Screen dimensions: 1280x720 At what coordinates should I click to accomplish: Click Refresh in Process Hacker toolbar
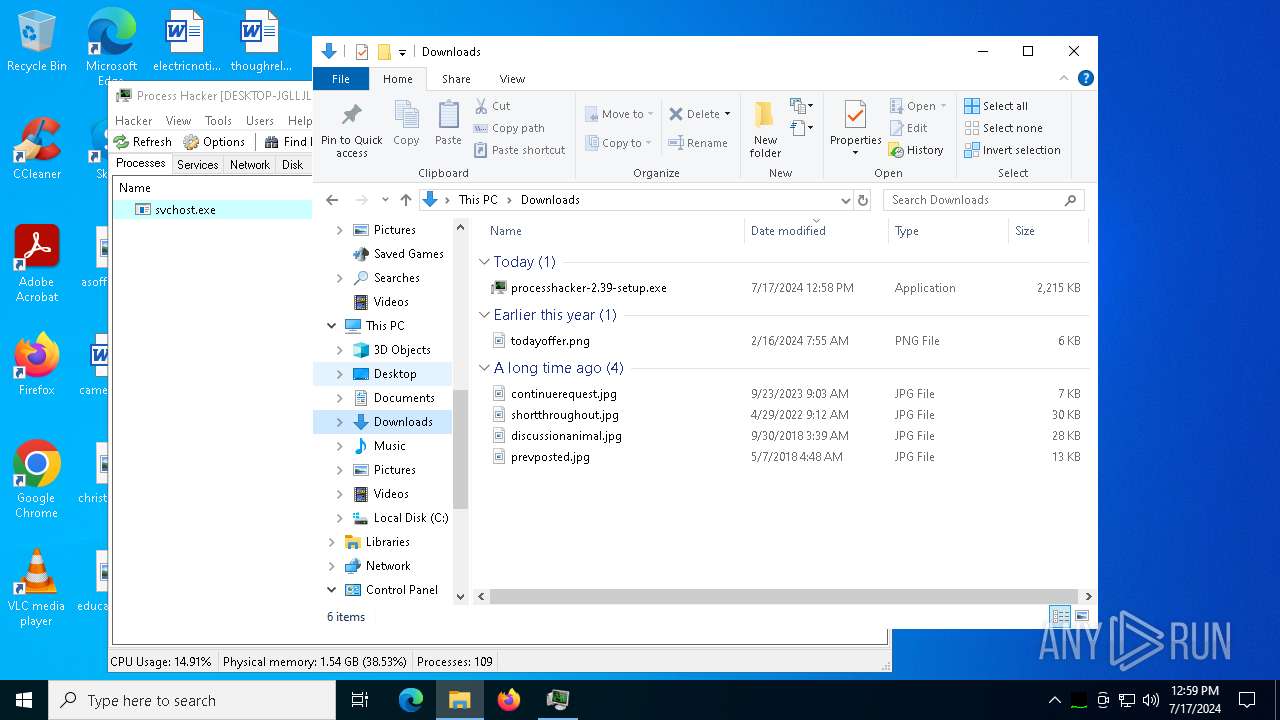coord(142,142)
